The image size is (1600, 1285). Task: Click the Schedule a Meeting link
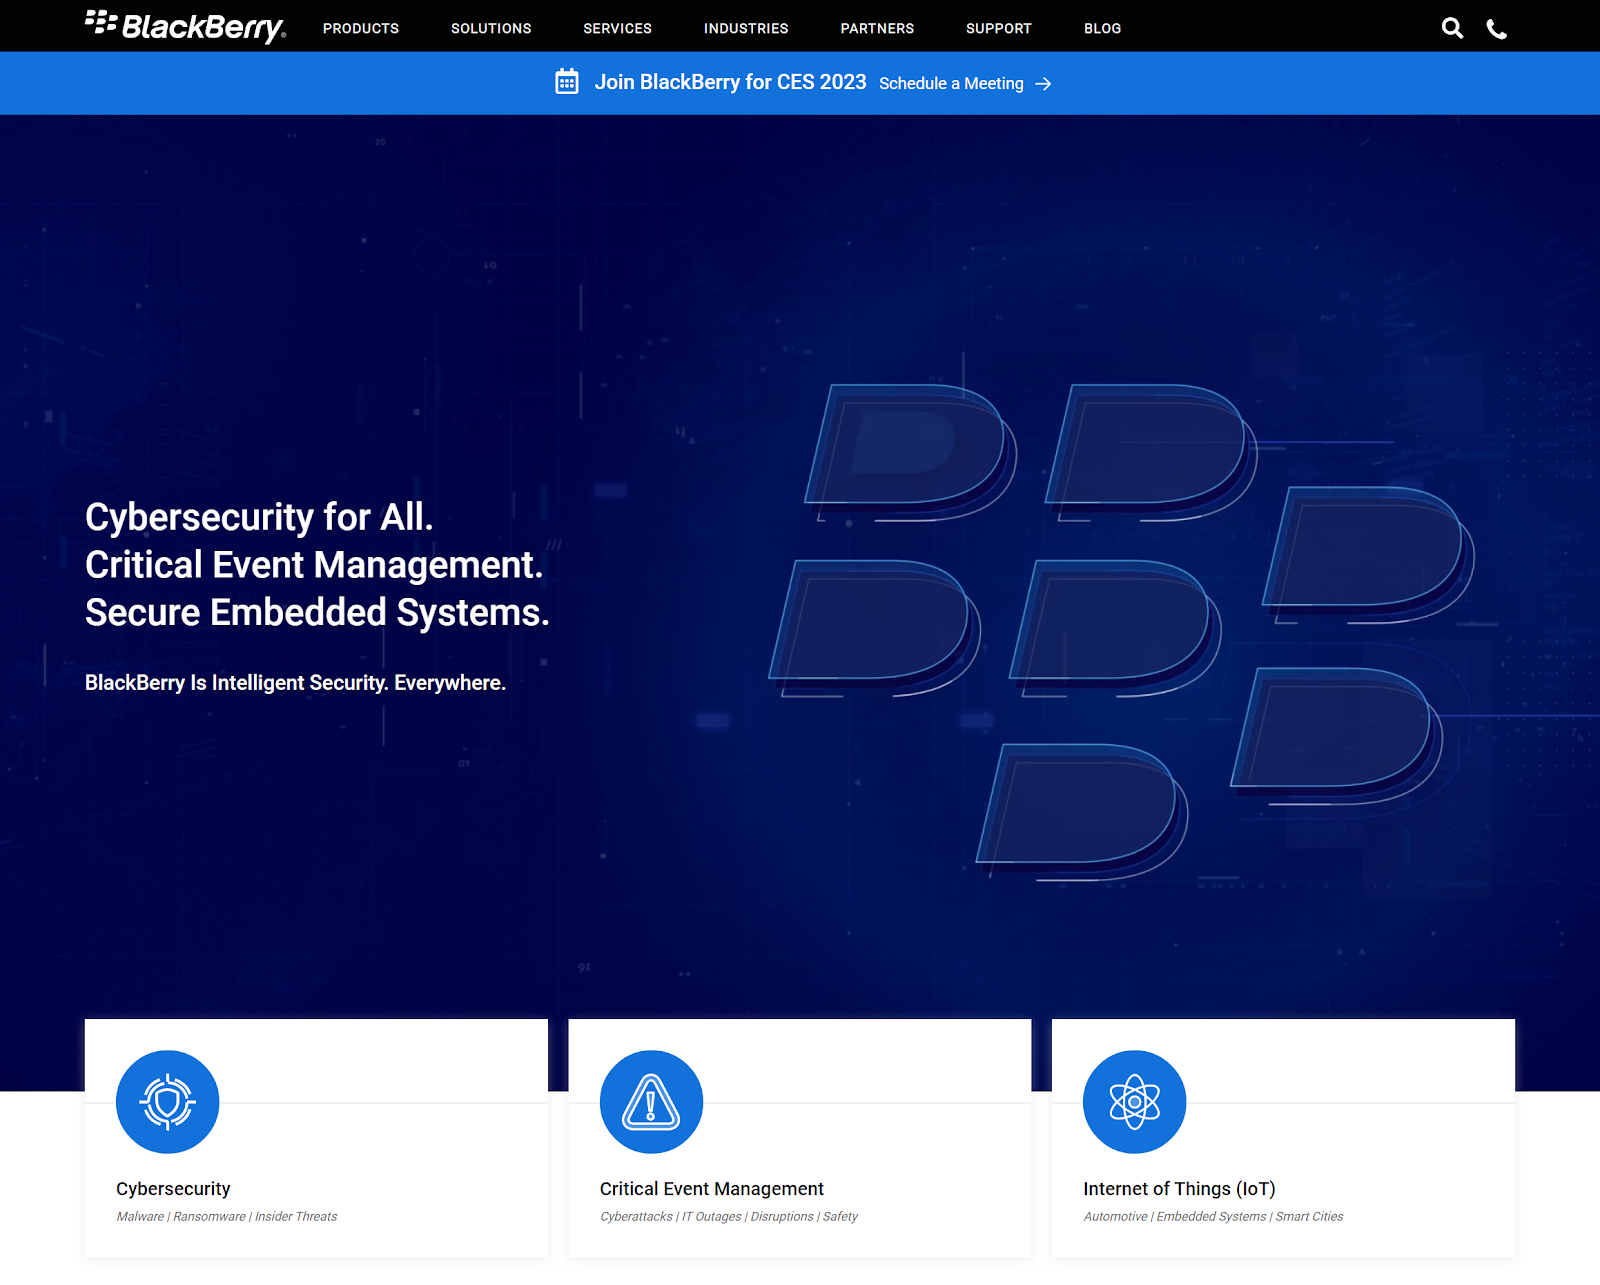951,84
